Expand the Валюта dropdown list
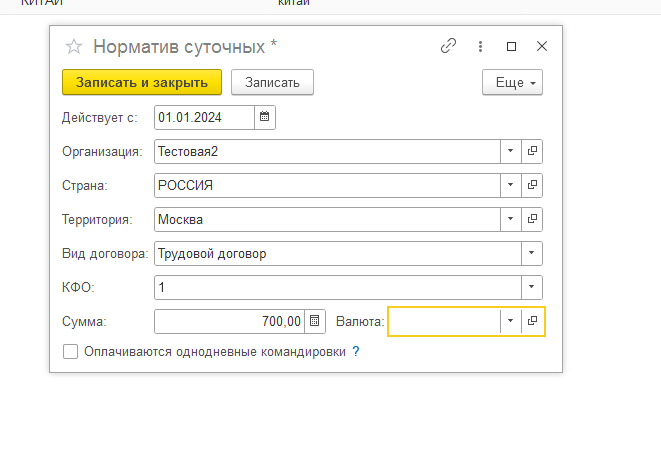Screen dimensions: 661x451 [x=511, y=321]
